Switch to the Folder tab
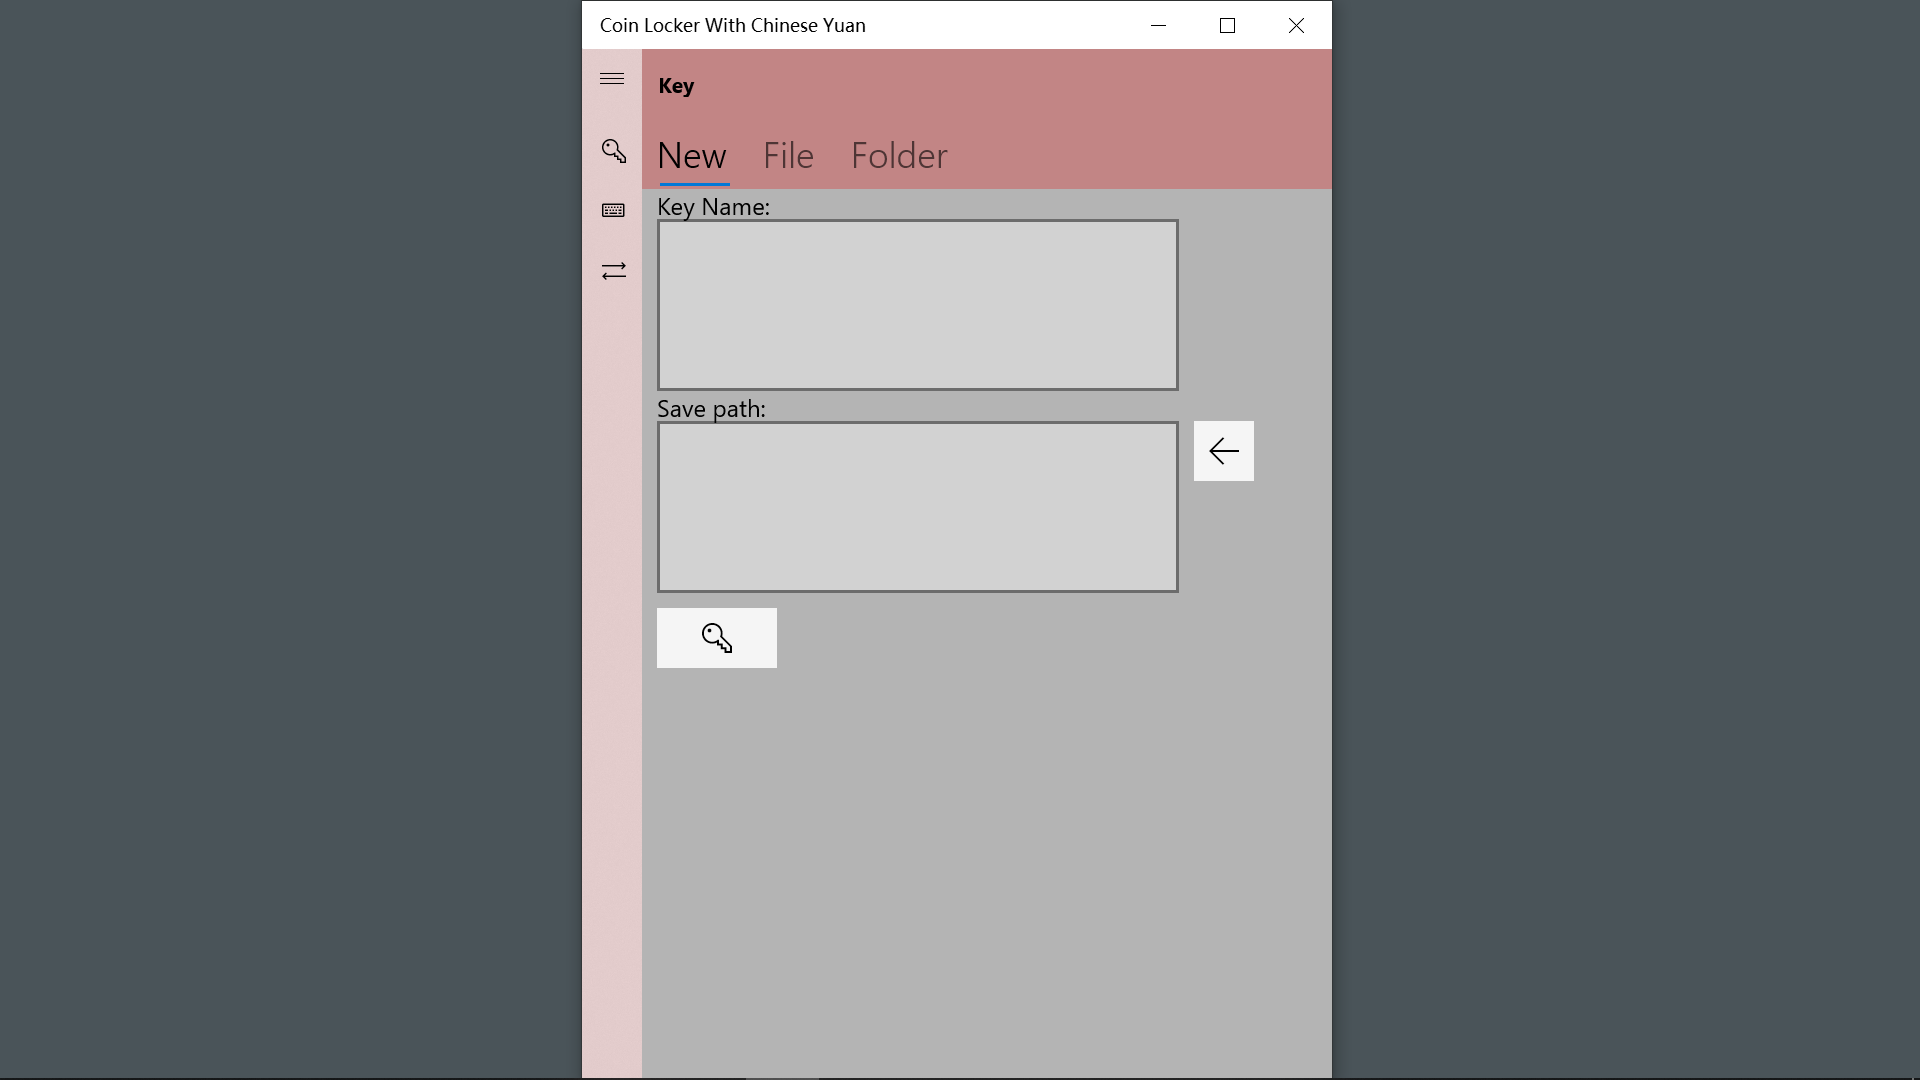 [898, 156]
